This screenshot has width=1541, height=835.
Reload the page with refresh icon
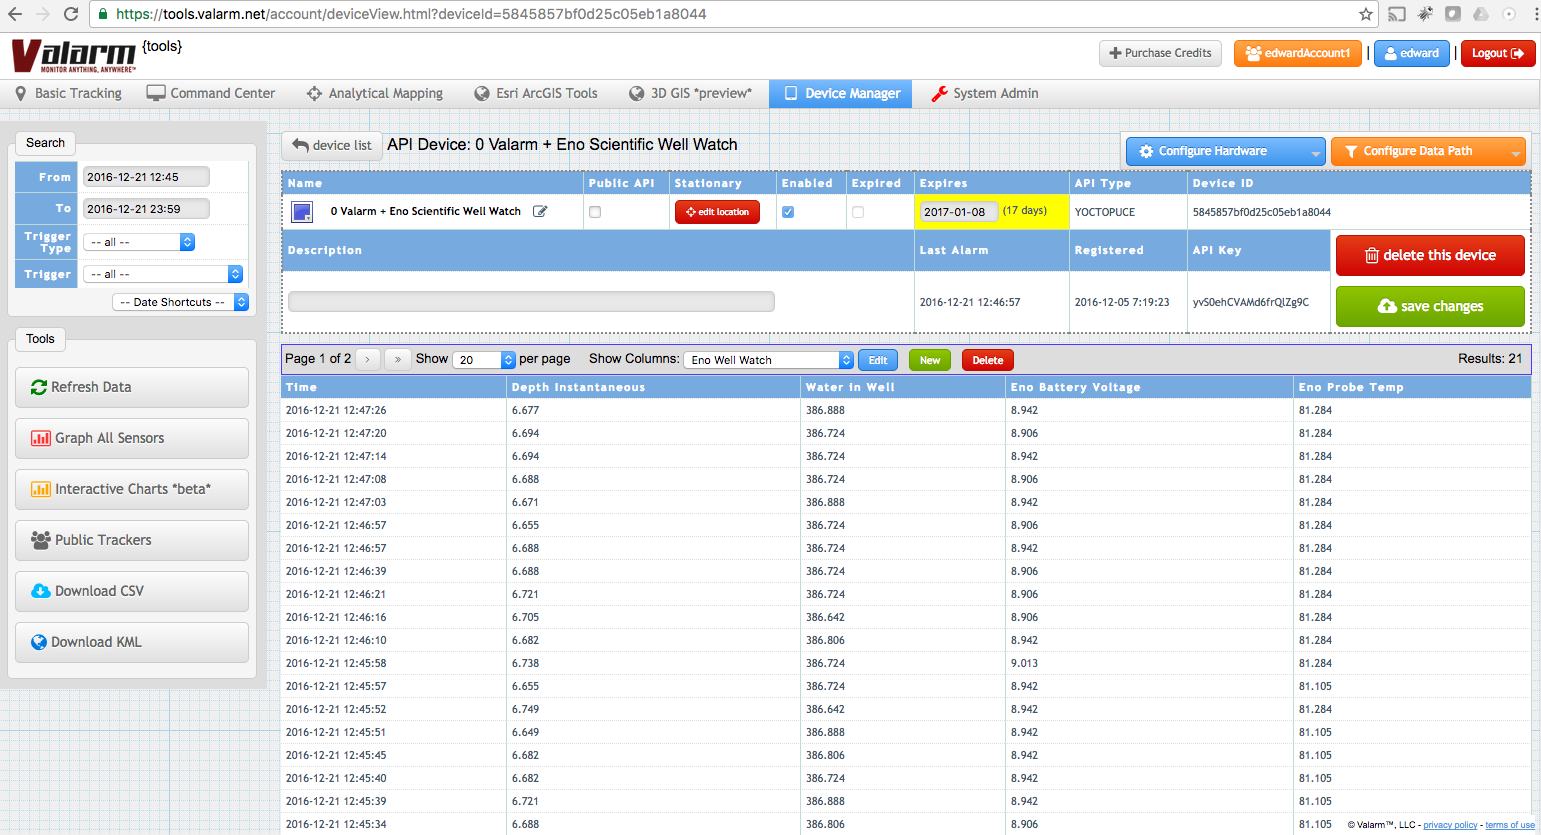point(71,14)
